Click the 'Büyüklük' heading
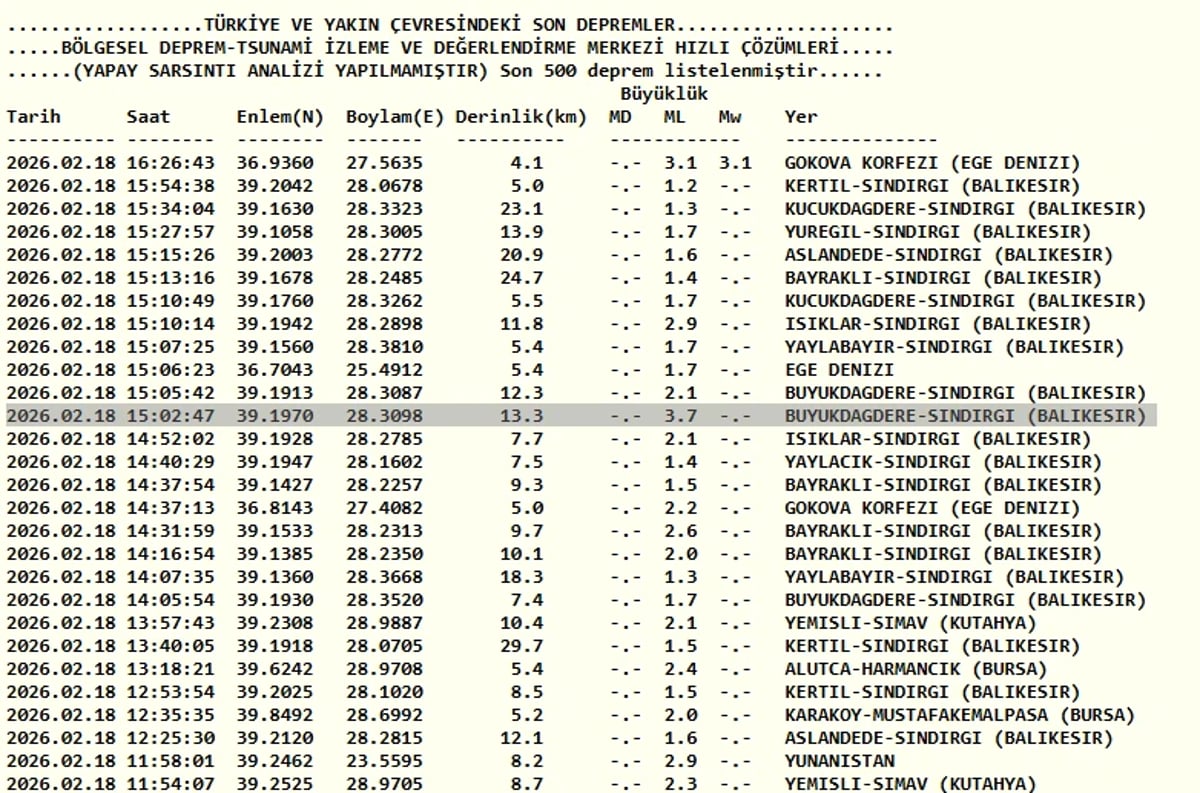 [664, 94]
